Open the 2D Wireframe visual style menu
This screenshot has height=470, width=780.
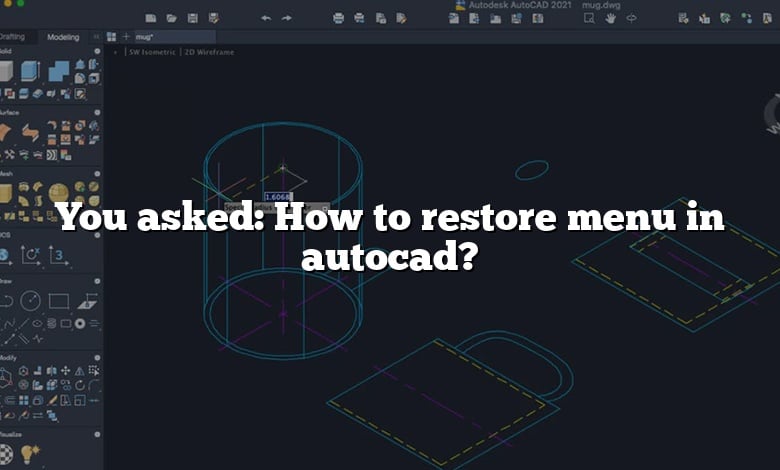tap(209, 52)
